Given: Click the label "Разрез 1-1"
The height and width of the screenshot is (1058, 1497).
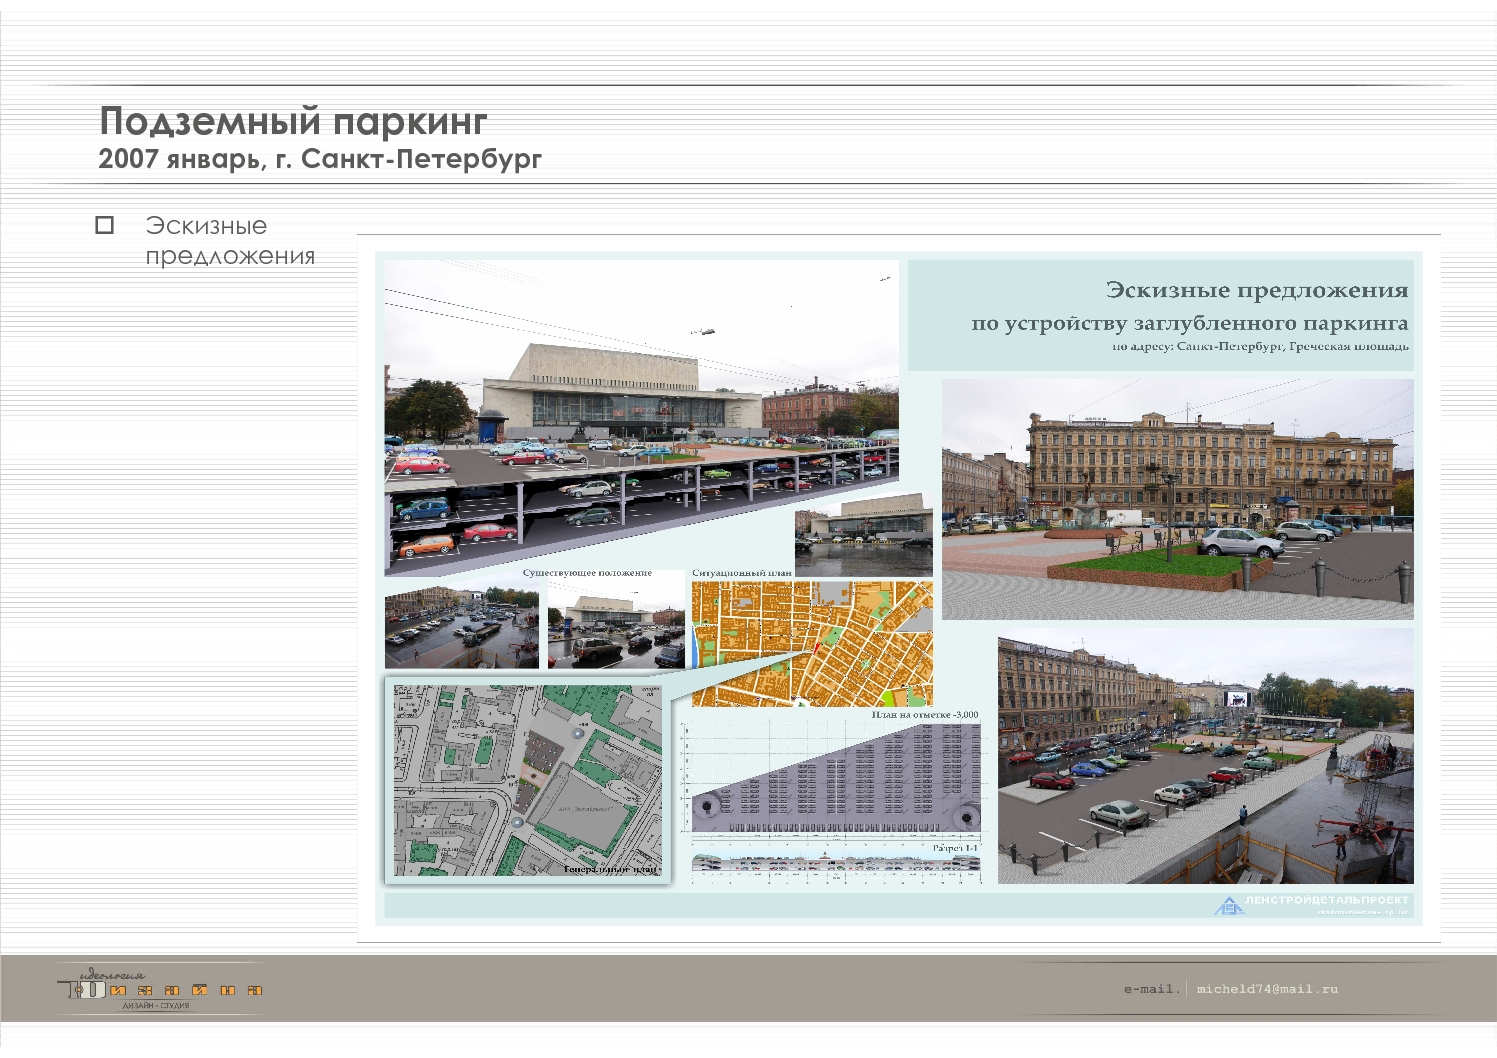Looking at the screenshot, I should (955, 848).
